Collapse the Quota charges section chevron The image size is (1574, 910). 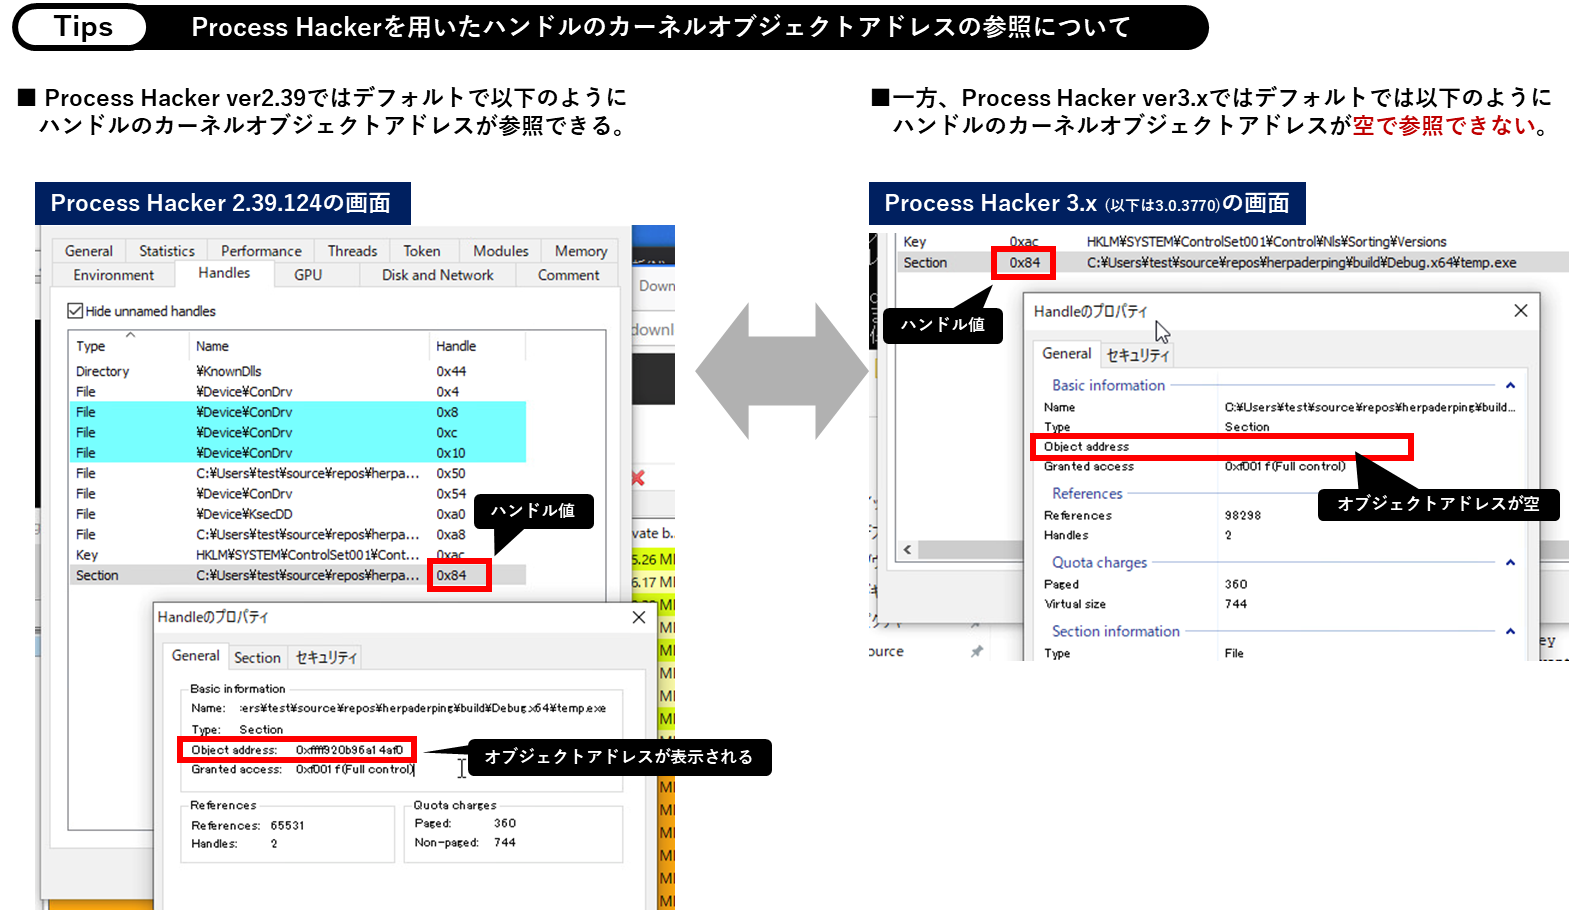tap(1510, 562)
